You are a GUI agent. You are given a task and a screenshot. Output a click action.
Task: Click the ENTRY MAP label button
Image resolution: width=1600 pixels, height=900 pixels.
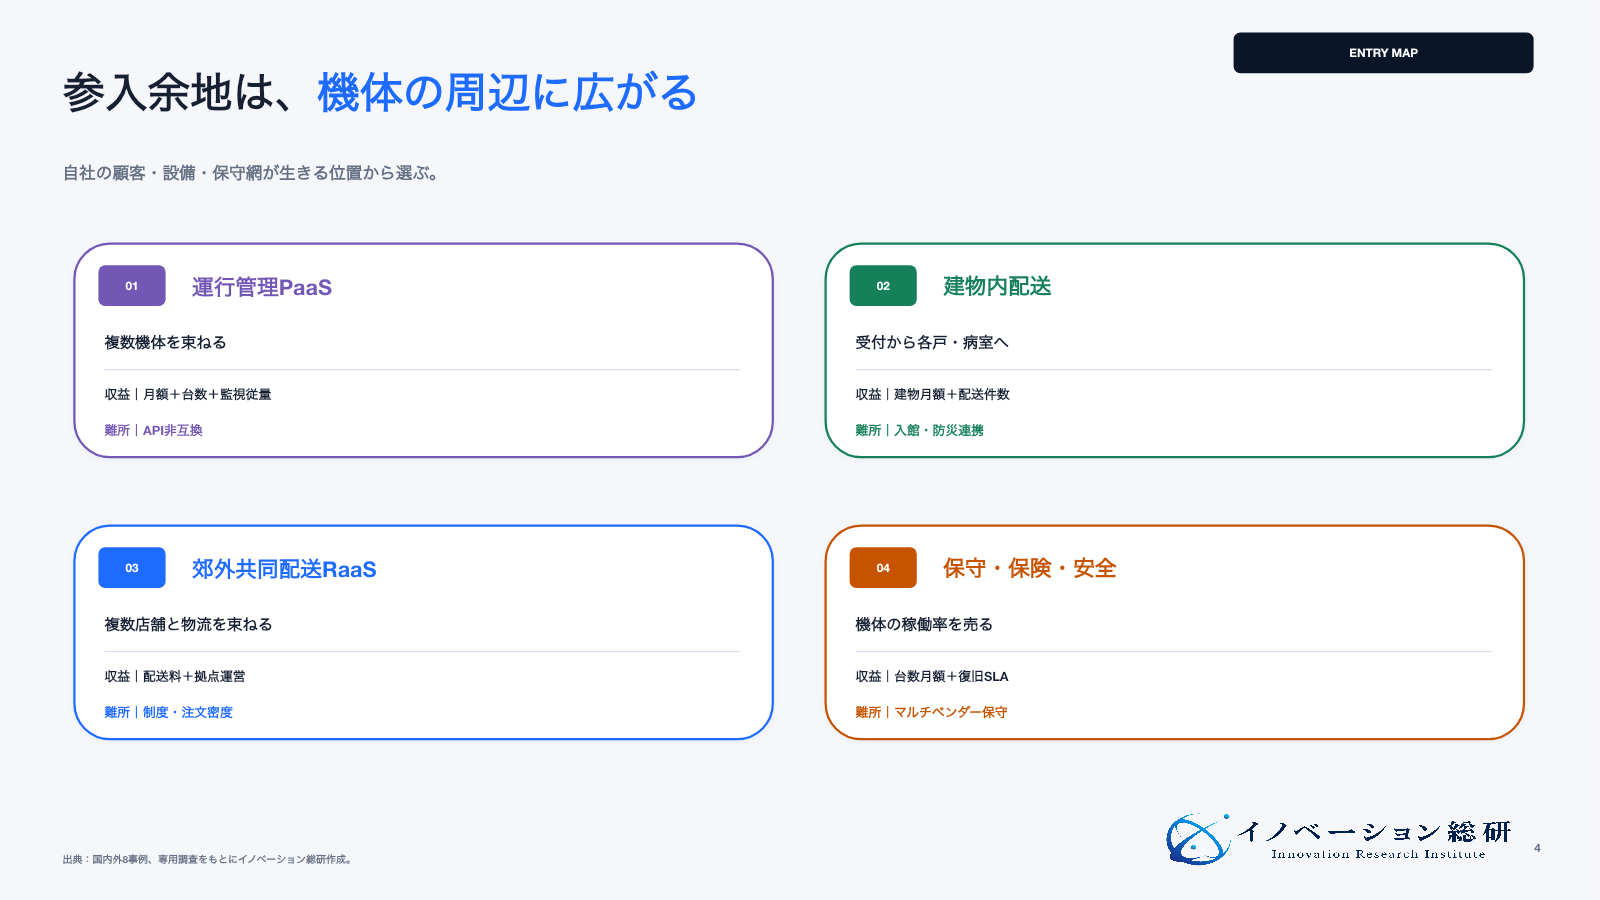[1383, 53]
